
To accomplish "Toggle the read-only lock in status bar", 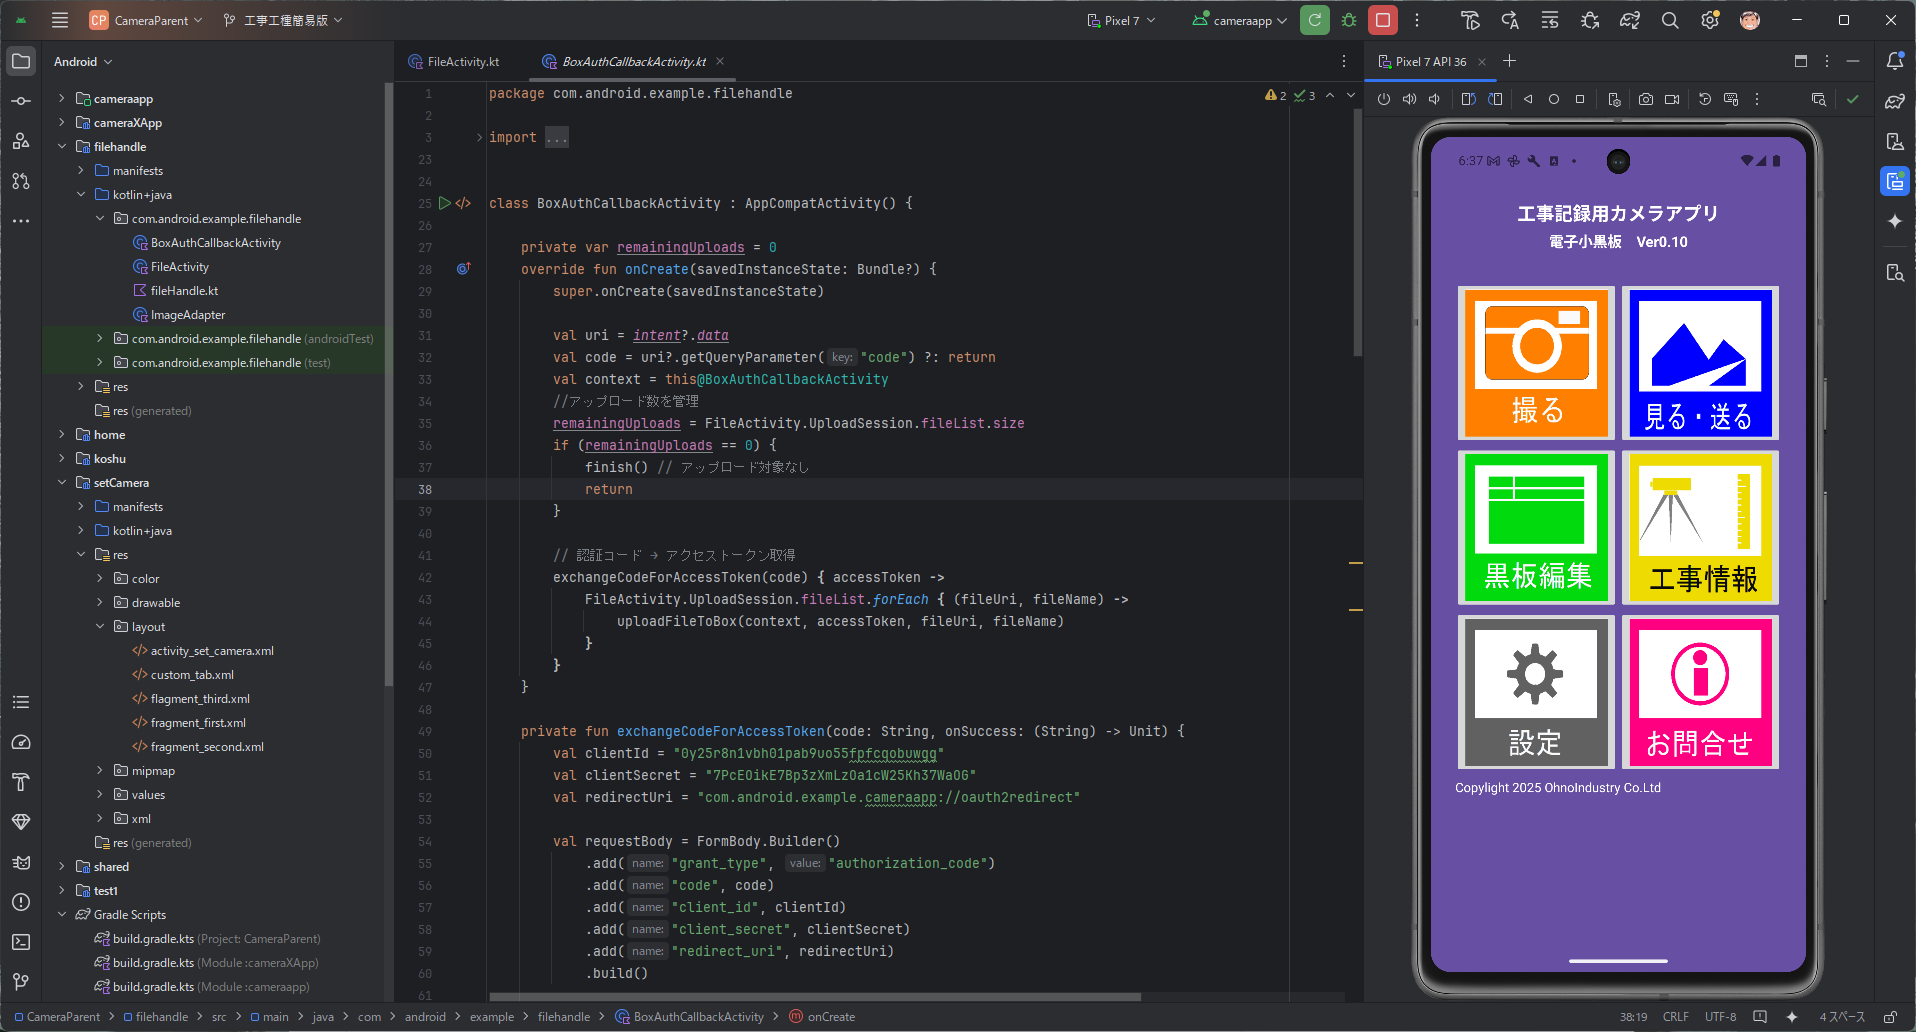I will pos(1890,1017).
